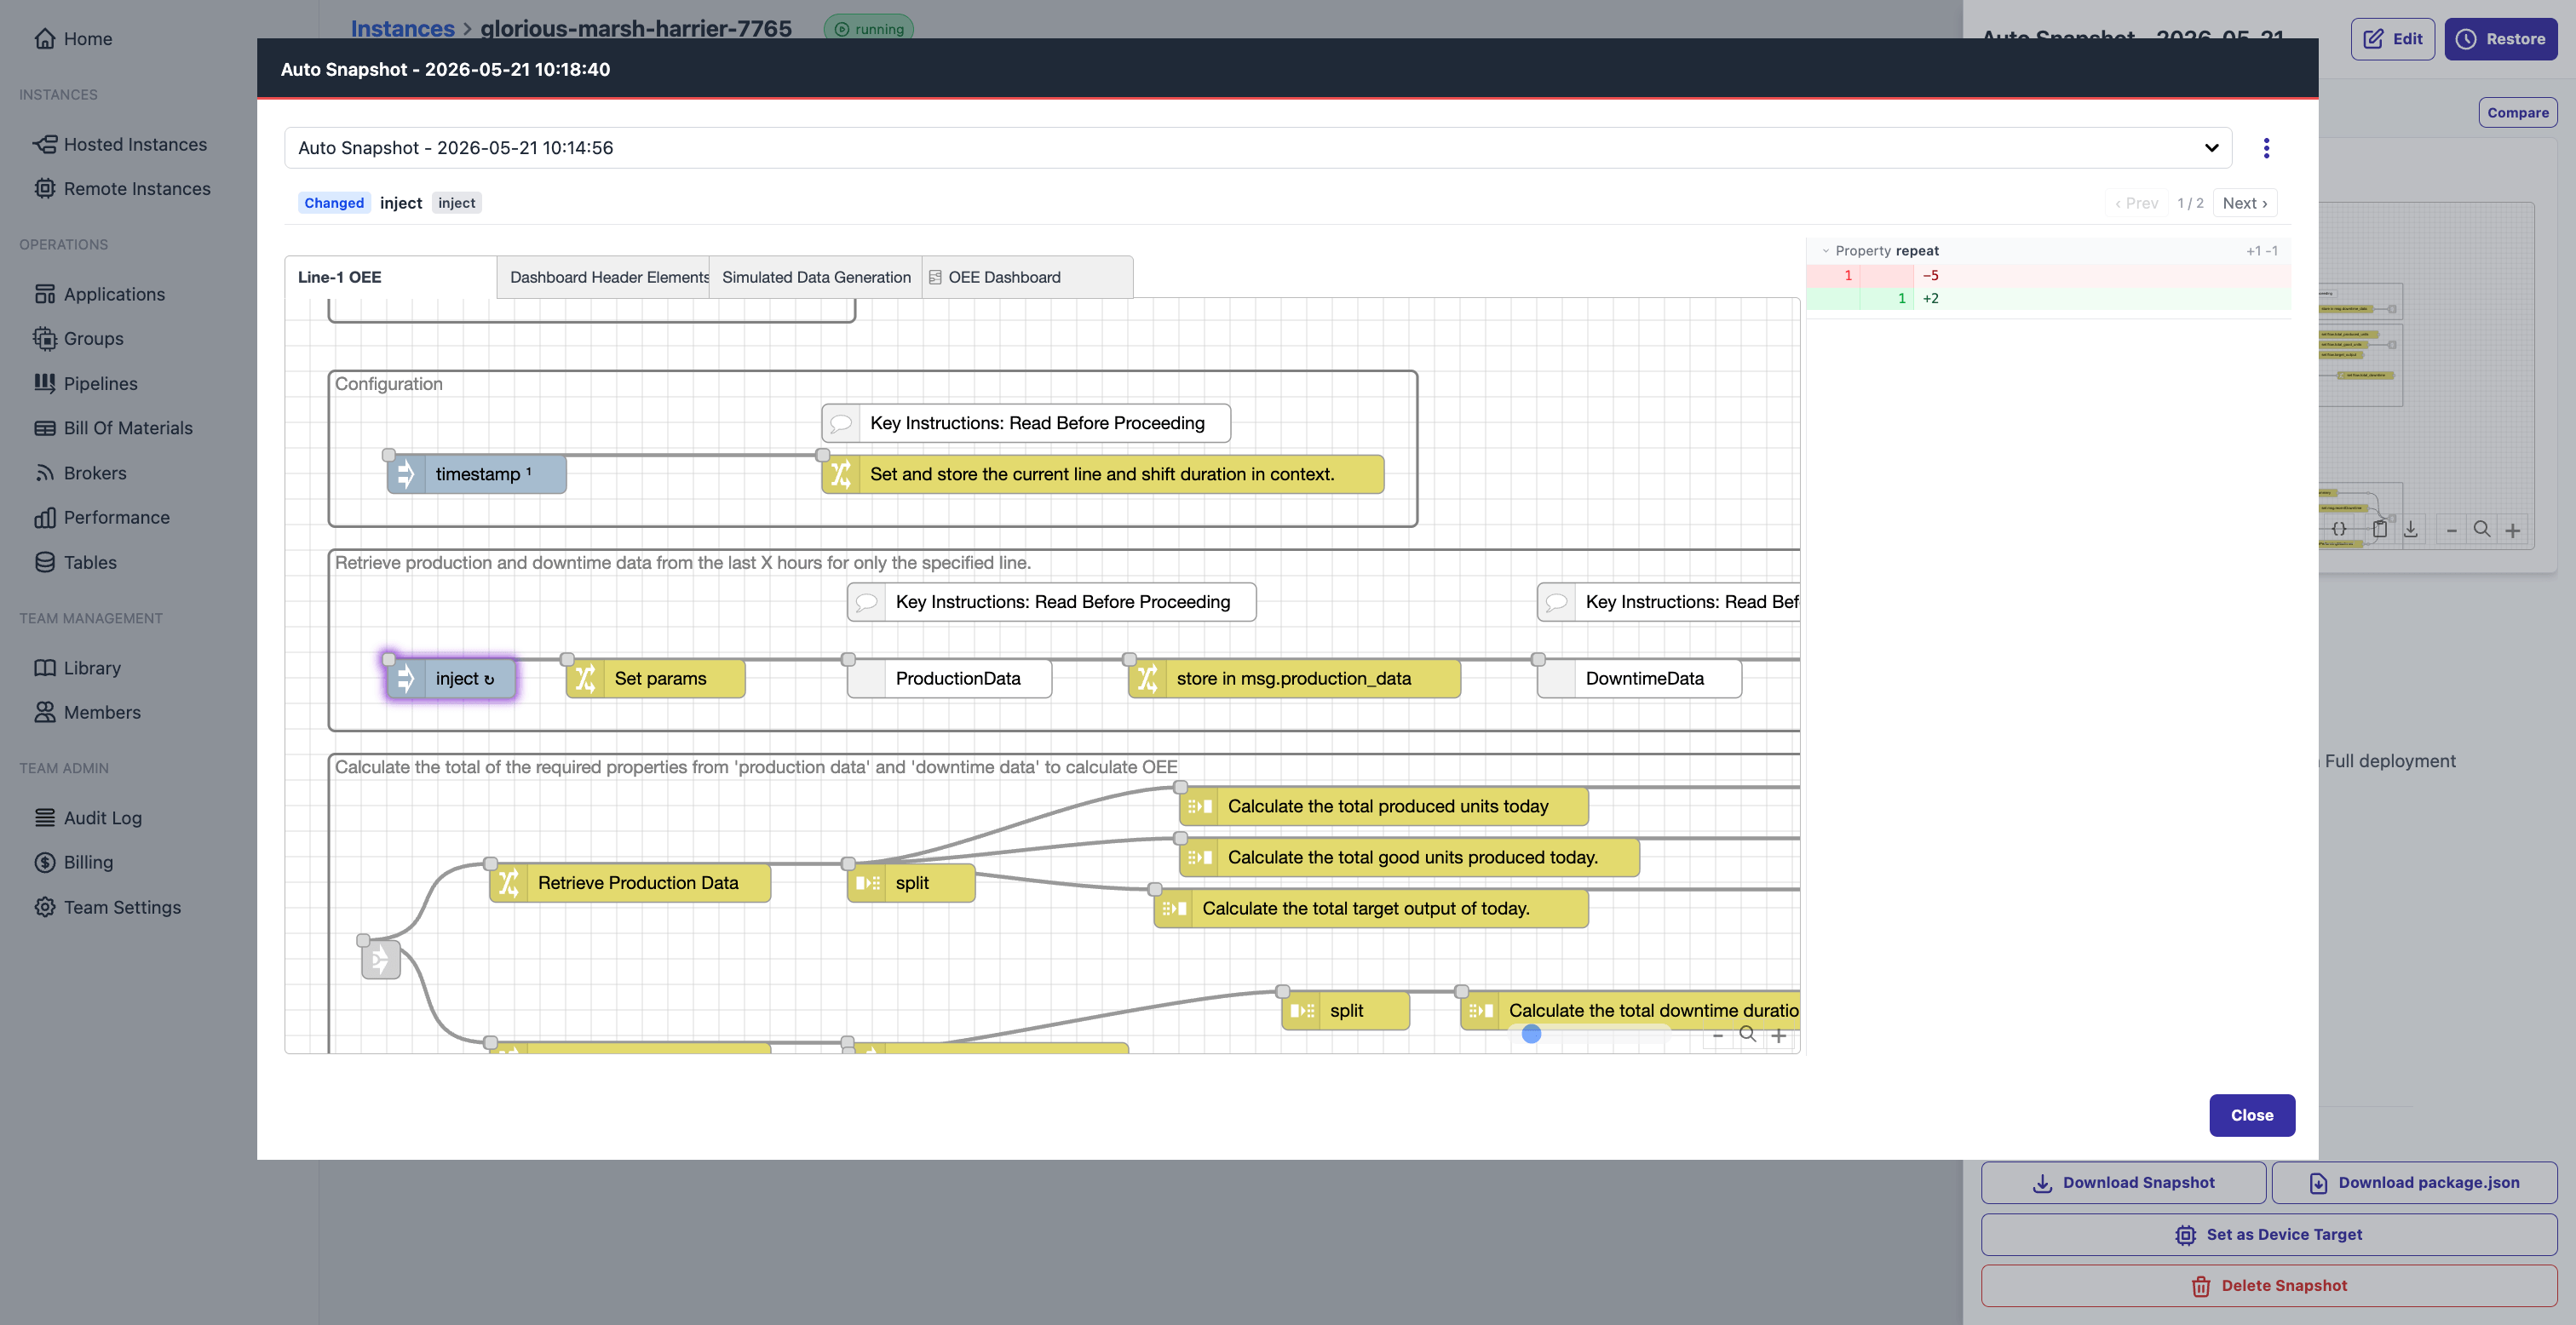Click the Changed status badge
The image size is (2576, 1325).
(334, 203)
